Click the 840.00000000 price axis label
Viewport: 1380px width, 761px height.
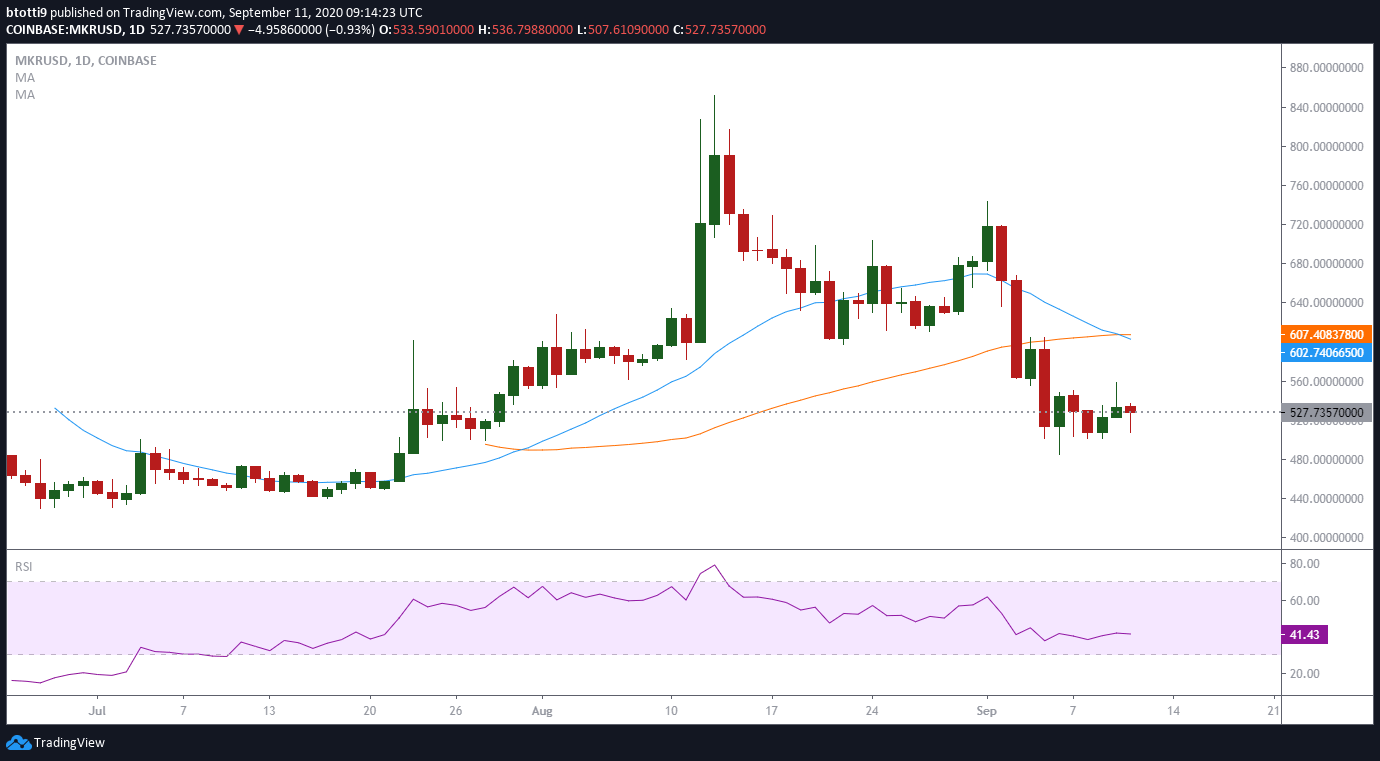click(1326, 107)
